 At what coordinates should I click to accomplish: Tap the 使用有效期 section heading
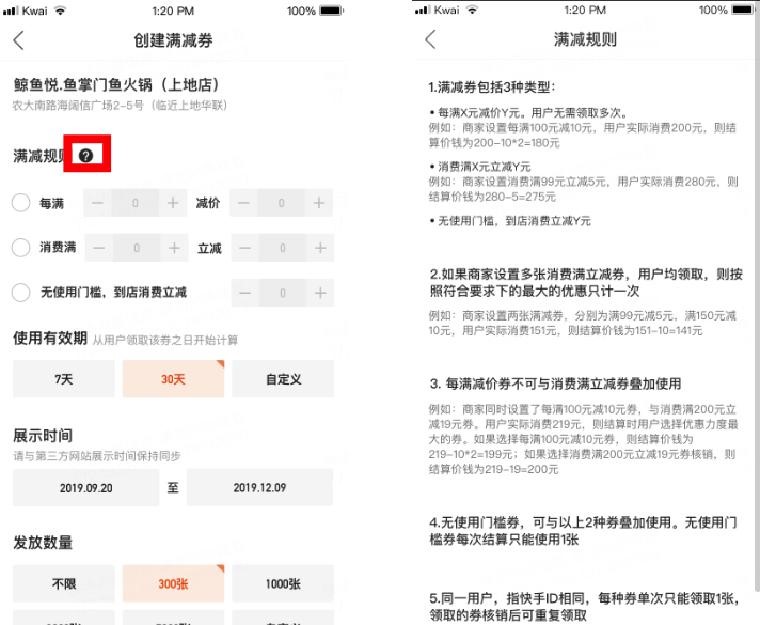(x=50, y=338)
